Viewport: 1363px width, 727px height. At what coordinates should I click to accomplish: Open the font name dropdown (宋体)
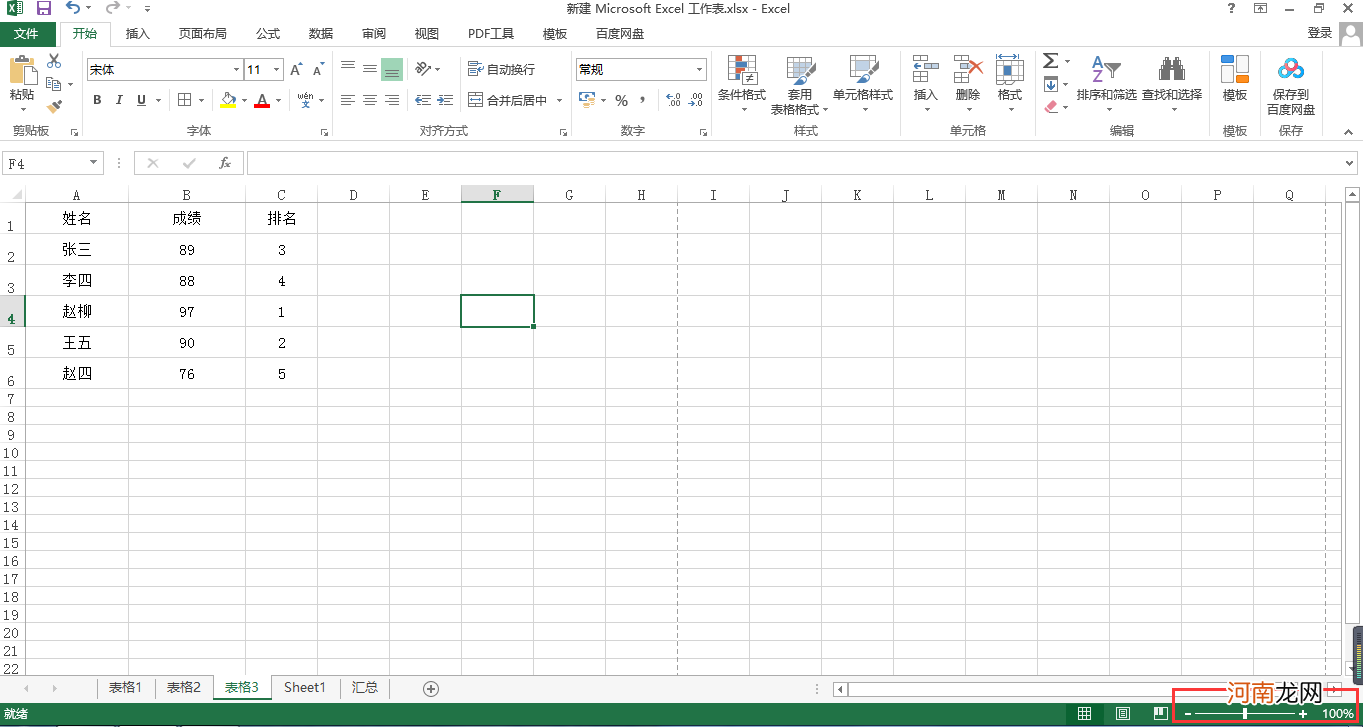click(237, 70)
